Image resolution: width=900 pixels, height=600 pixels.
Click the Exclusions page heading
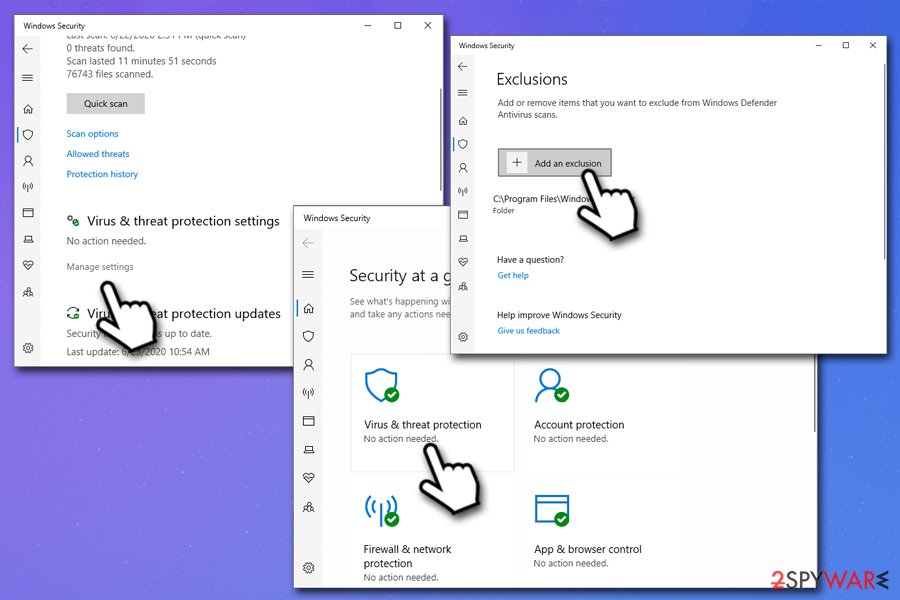[532, 79]
